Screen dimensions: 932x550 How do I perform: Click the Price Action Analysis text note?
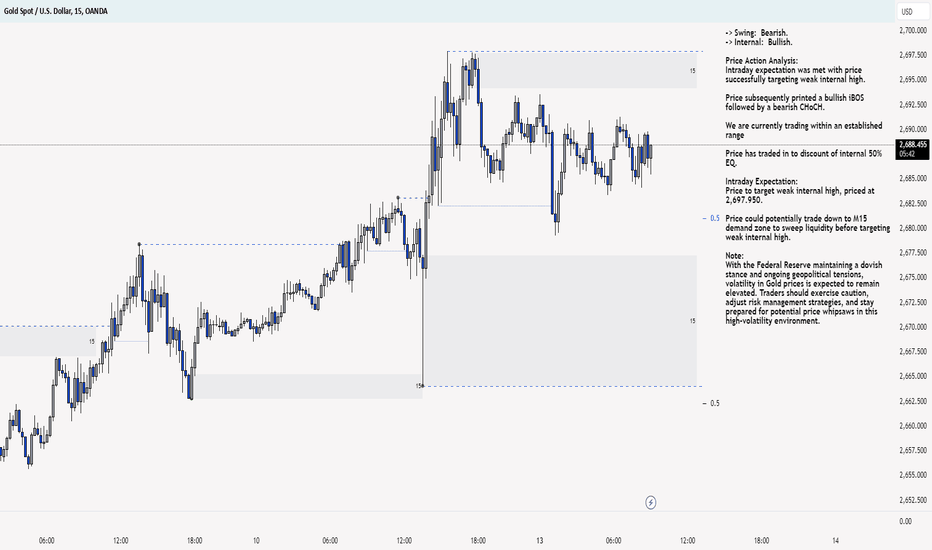[795, 70]
